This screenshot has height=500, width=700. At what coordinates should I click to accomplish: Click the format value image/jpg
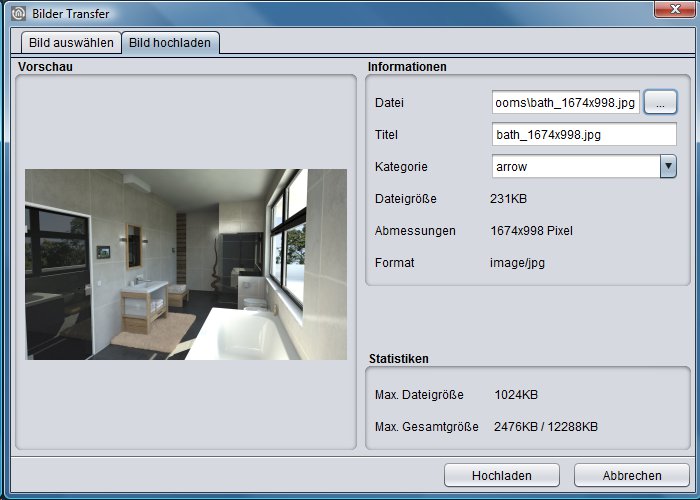point(517,263)
